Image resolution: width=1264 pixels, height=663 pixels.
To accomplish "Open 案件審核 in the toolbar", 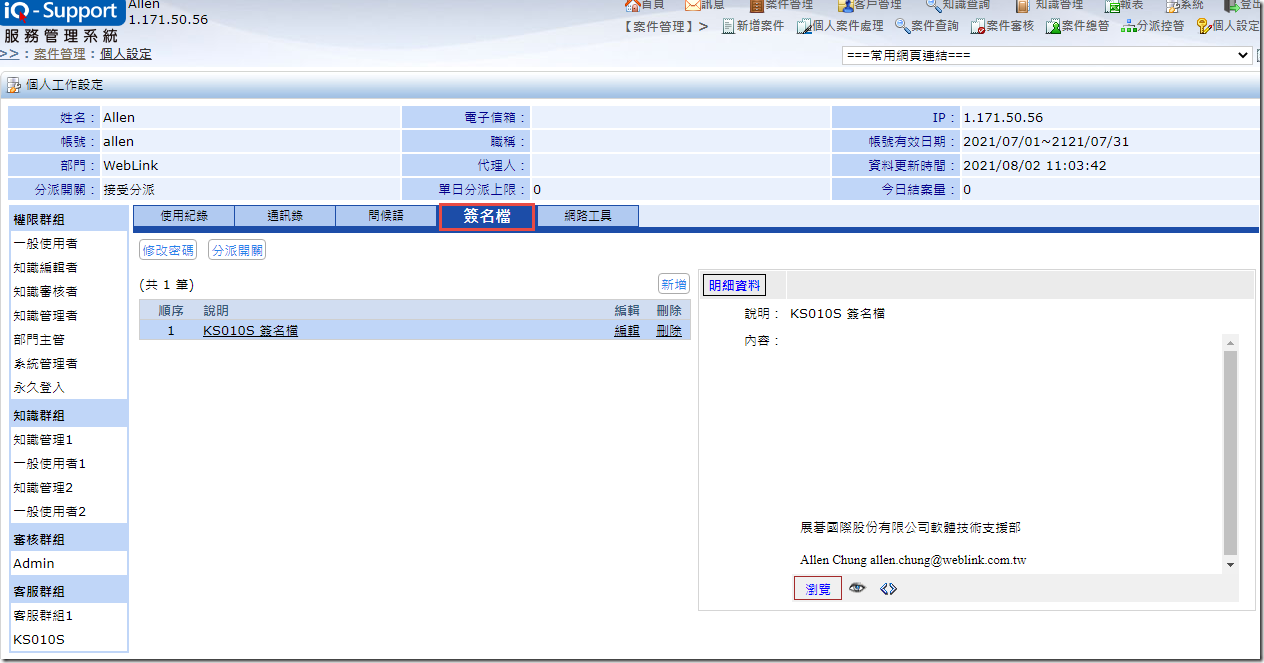I will click(1002, 26).
